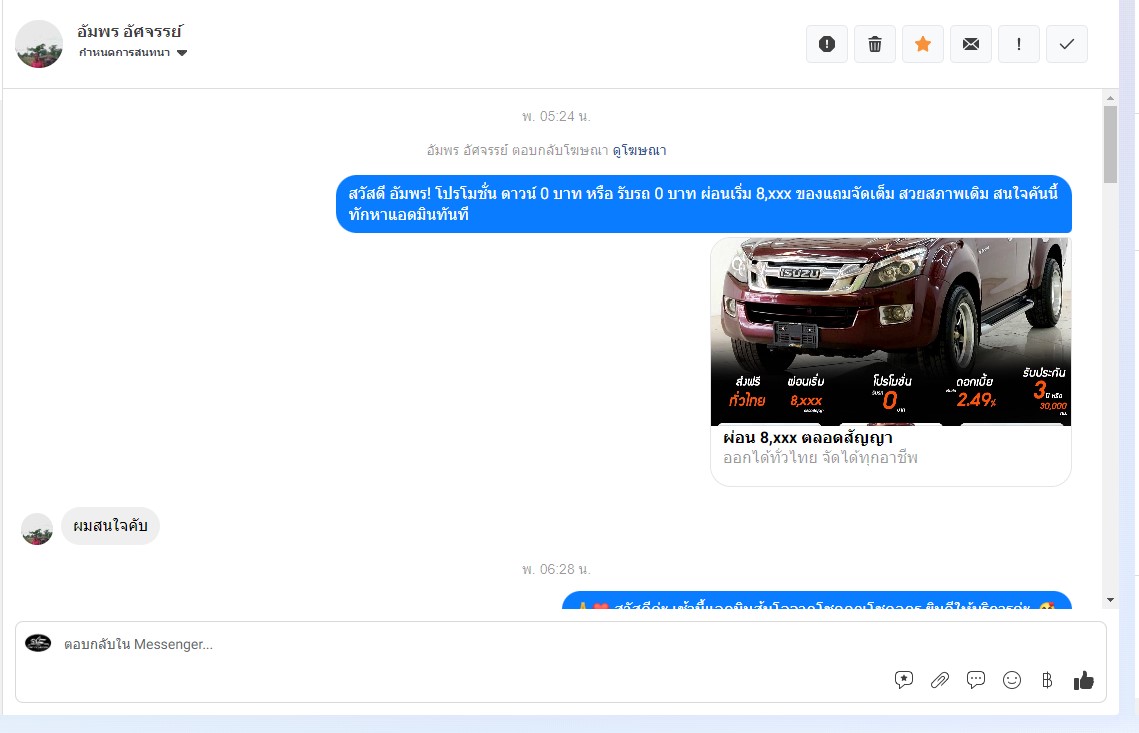Viewport: 1139px width, 733px height.
Task: Click the down arrow of chat scrollbar
Action: coord(1110,600)
